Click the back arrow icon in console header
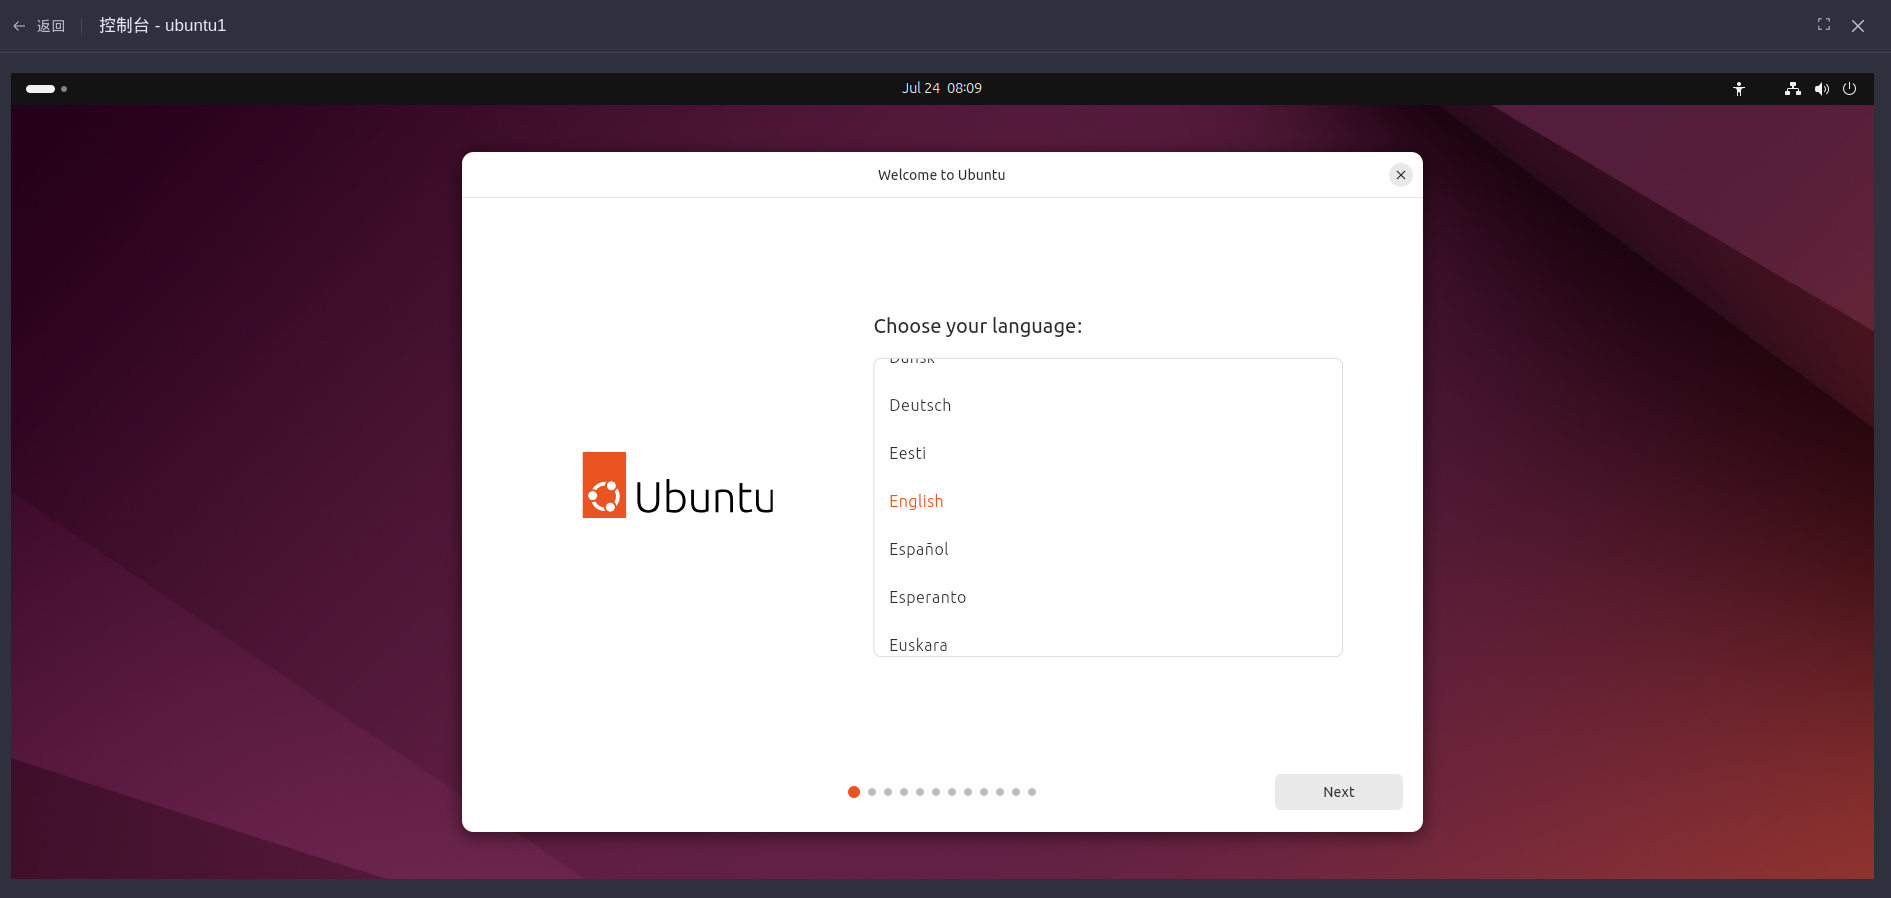The height and width of the screenshot is (898, 1891). point(19,26)
